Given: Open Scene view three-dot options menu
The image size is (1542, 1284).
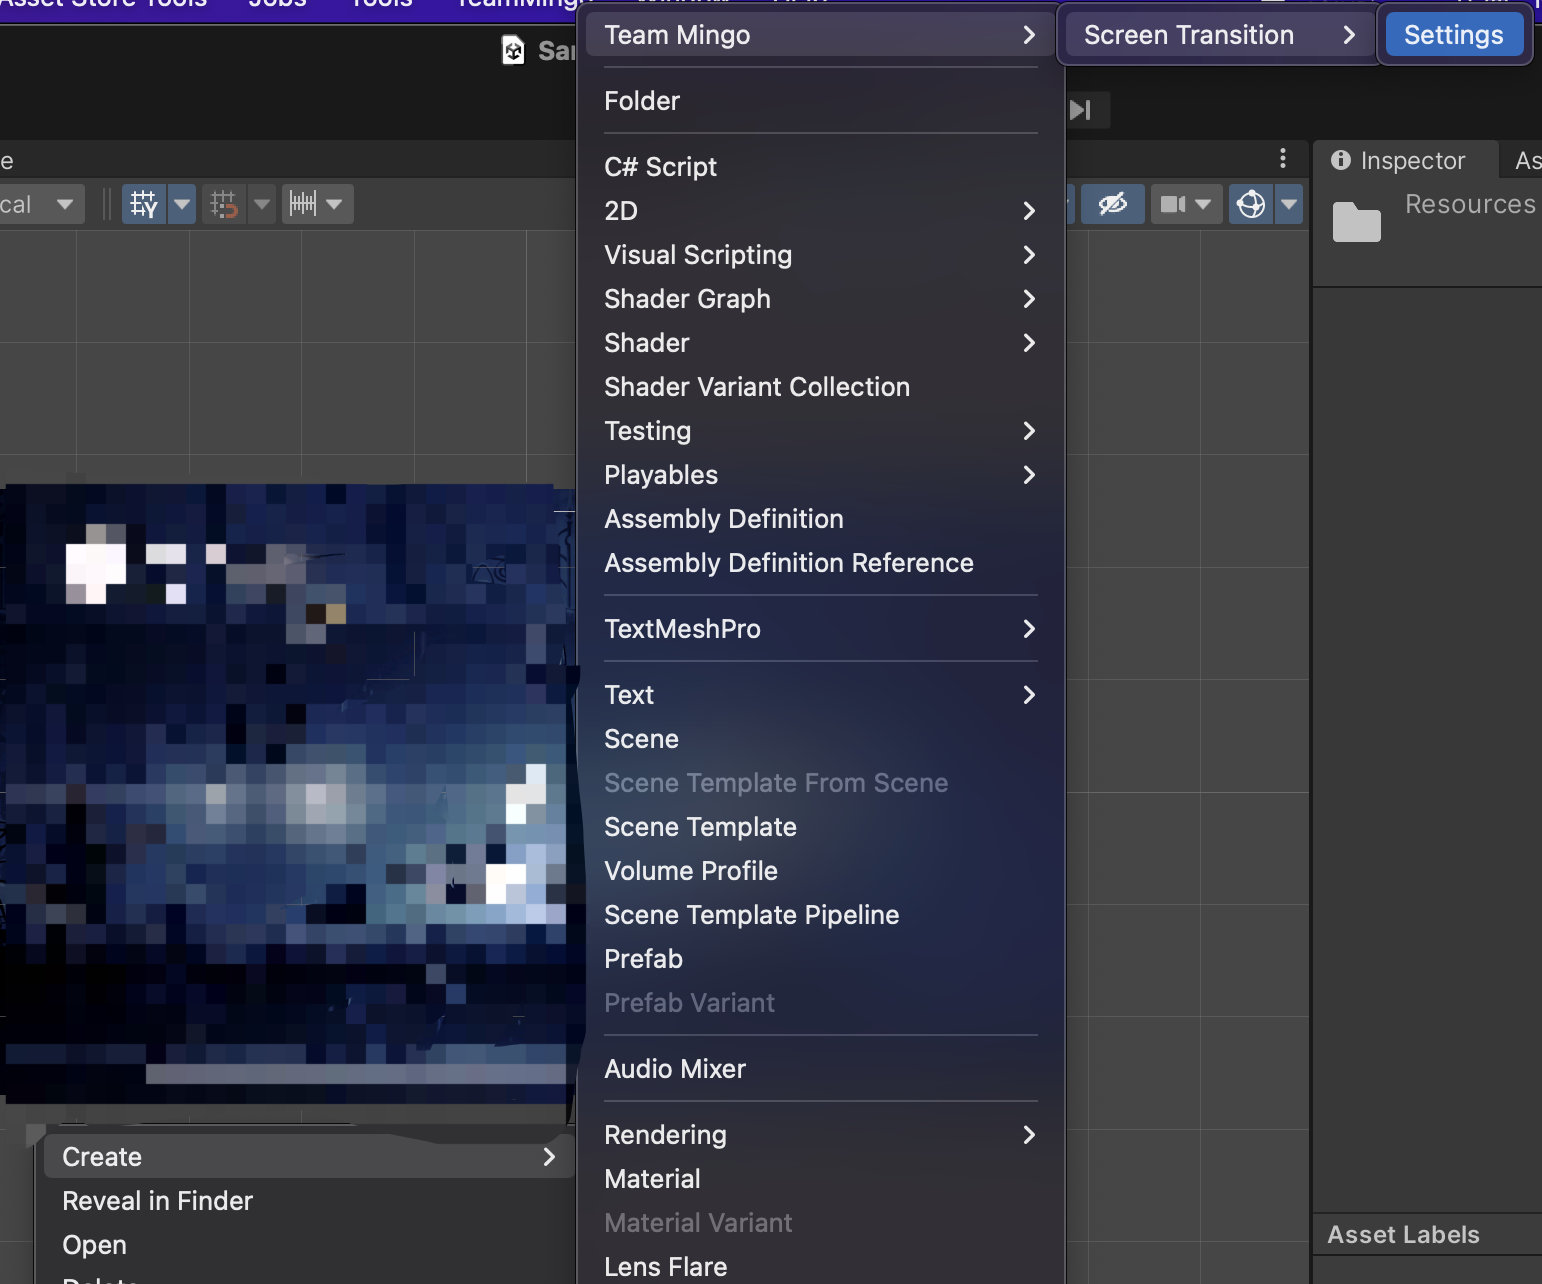Looking at the screenshot, I should click(x=1283, y=159).
